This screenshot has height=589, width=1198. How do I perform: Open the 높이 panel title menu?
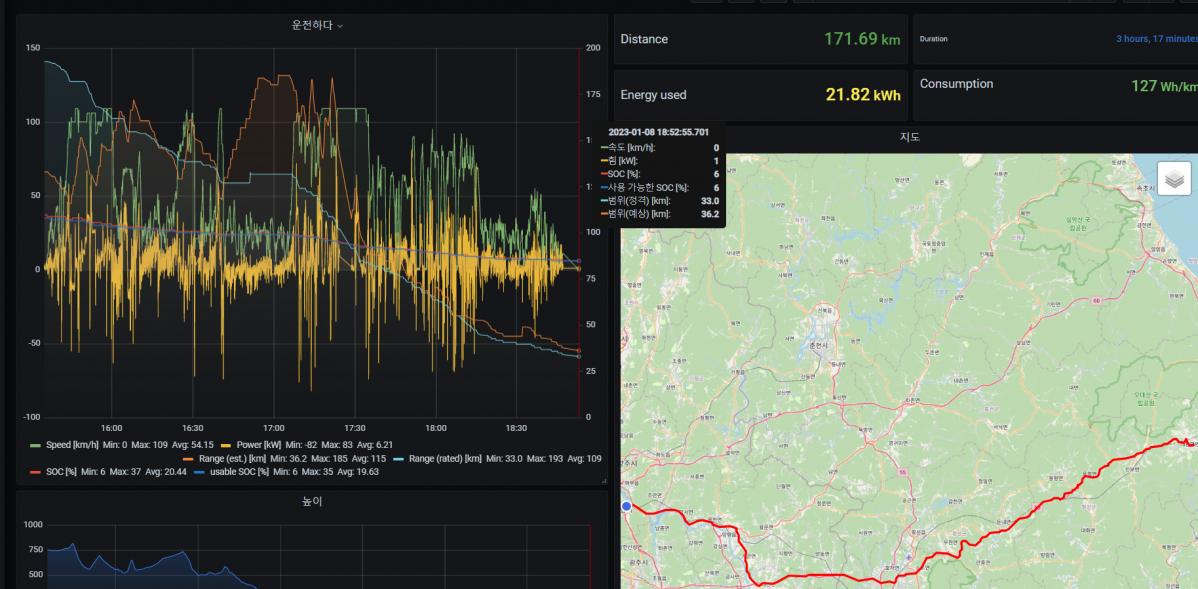pos(311,501)
